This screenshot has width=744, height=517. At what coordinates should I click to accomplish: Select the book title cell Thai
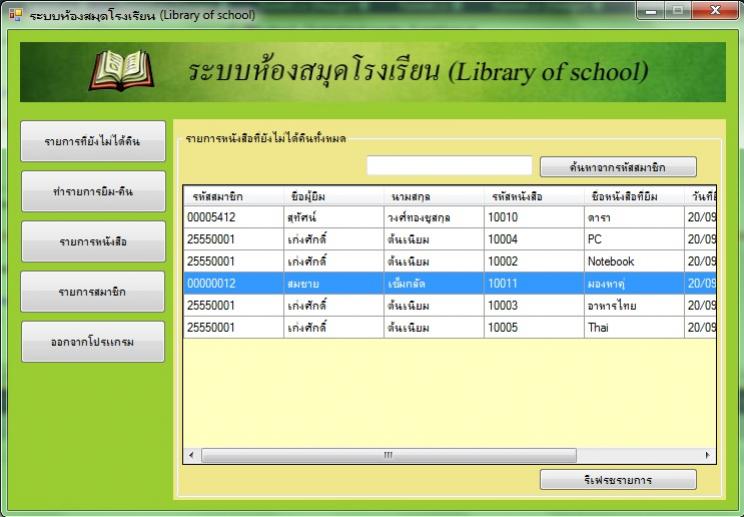click(634, 327)
